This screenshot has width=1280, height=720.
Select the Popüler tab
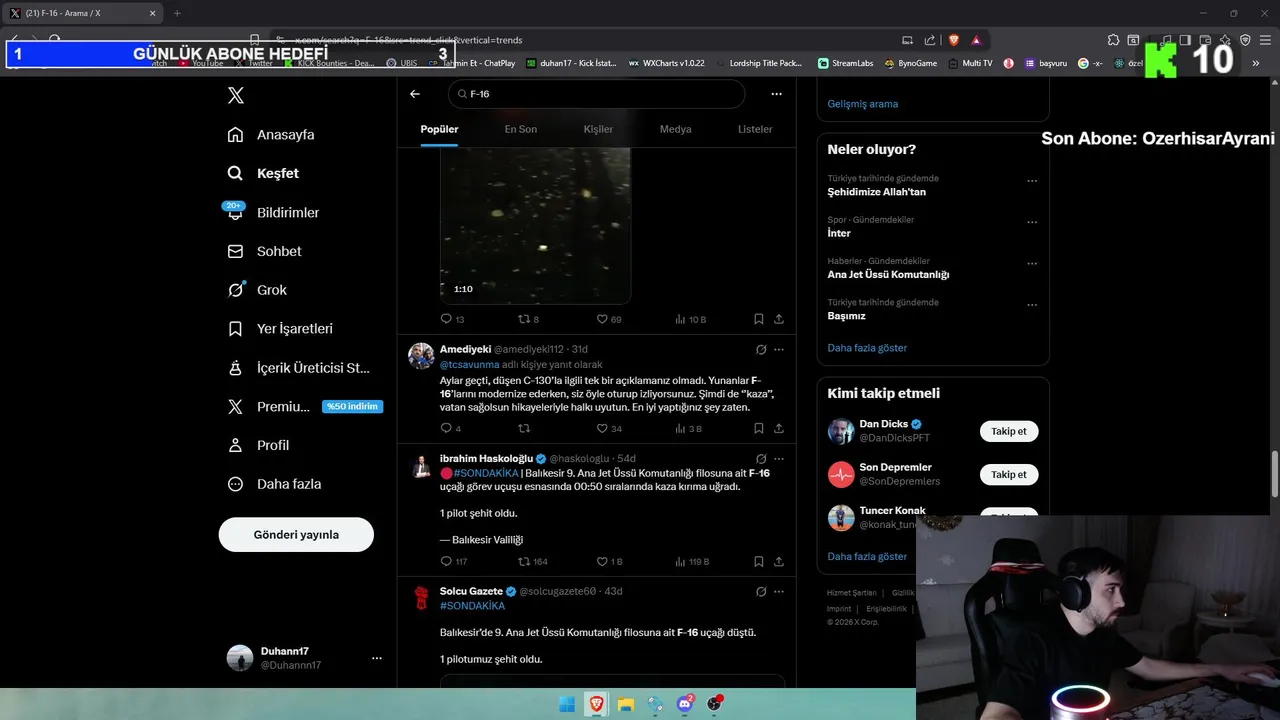(439, 129)
